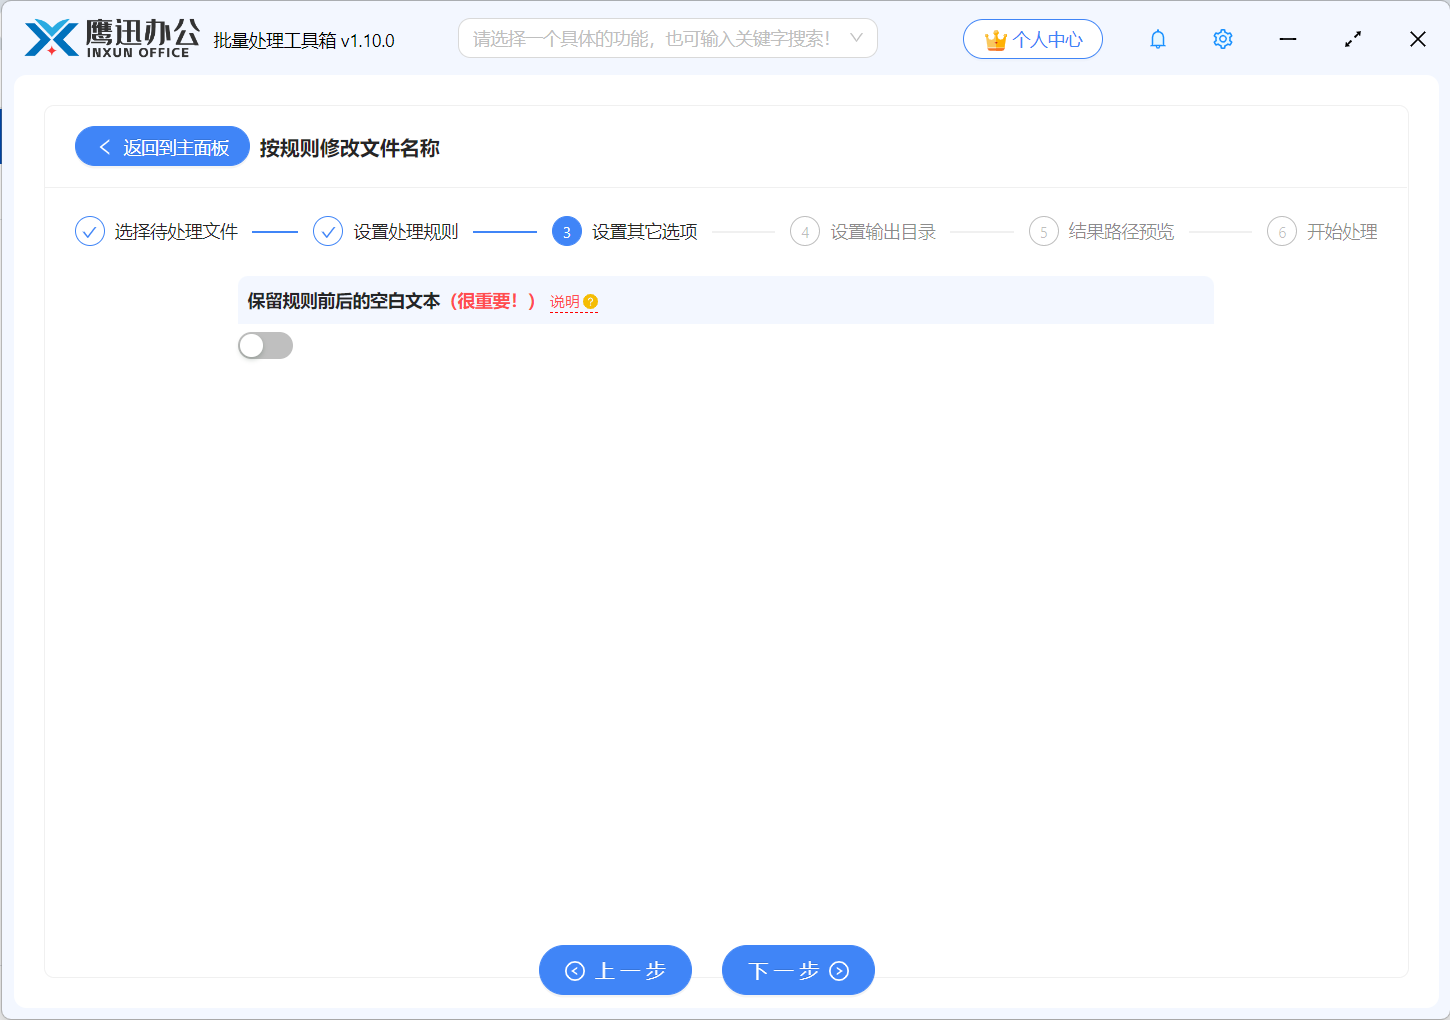Click the back arrow icon in 返回到主面板
This screenshot has width=1450, height=1020.
click(x=104, y=146)
